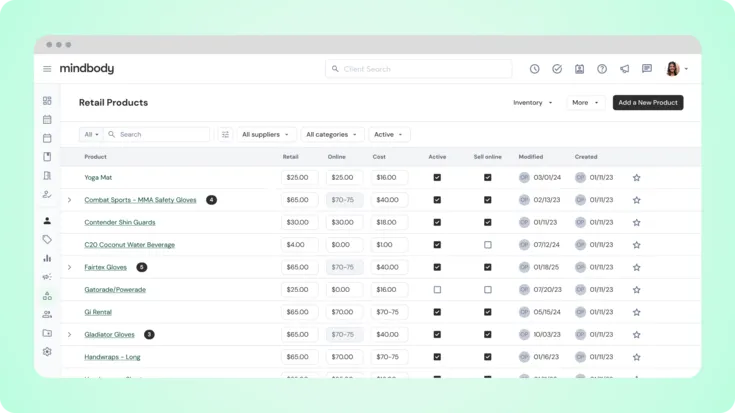735x413 pixels.
Task: Open the contact card icon in header
Action: click(x=579, y=69)
